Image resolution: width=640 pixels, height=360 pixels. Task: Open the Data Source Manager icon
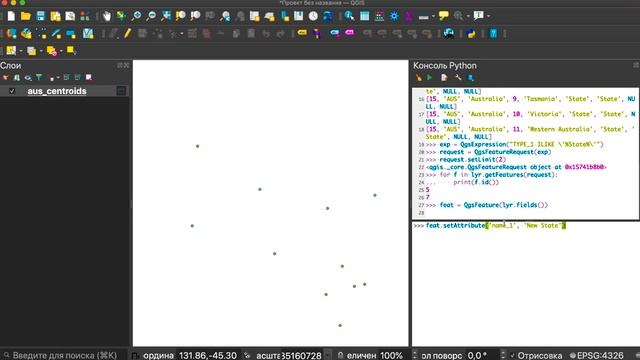(x=11, y=33)
